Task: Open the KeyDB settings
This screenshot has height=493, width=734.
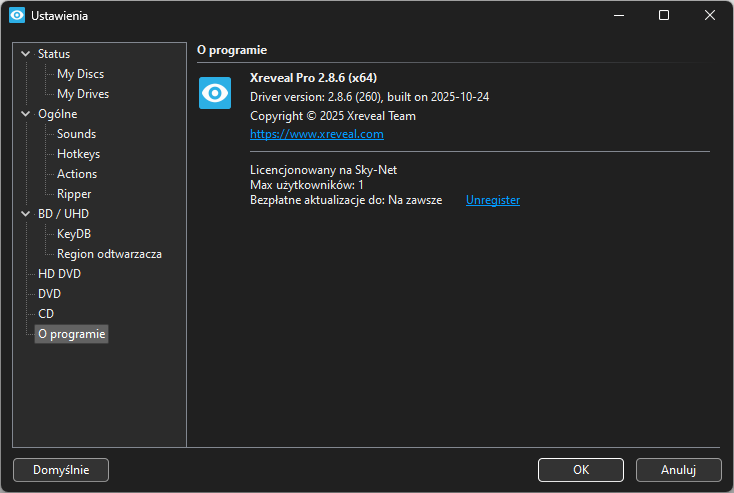Action: pyautogui.click(x=73, y=234)
